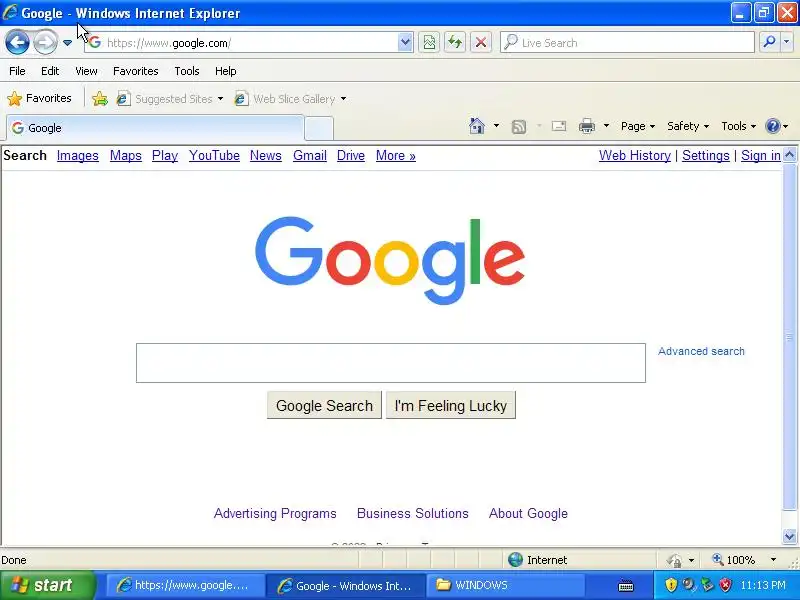Click the Live Search magnifier button
This screenshot has height=600, width=800.
tap(769, 43)
